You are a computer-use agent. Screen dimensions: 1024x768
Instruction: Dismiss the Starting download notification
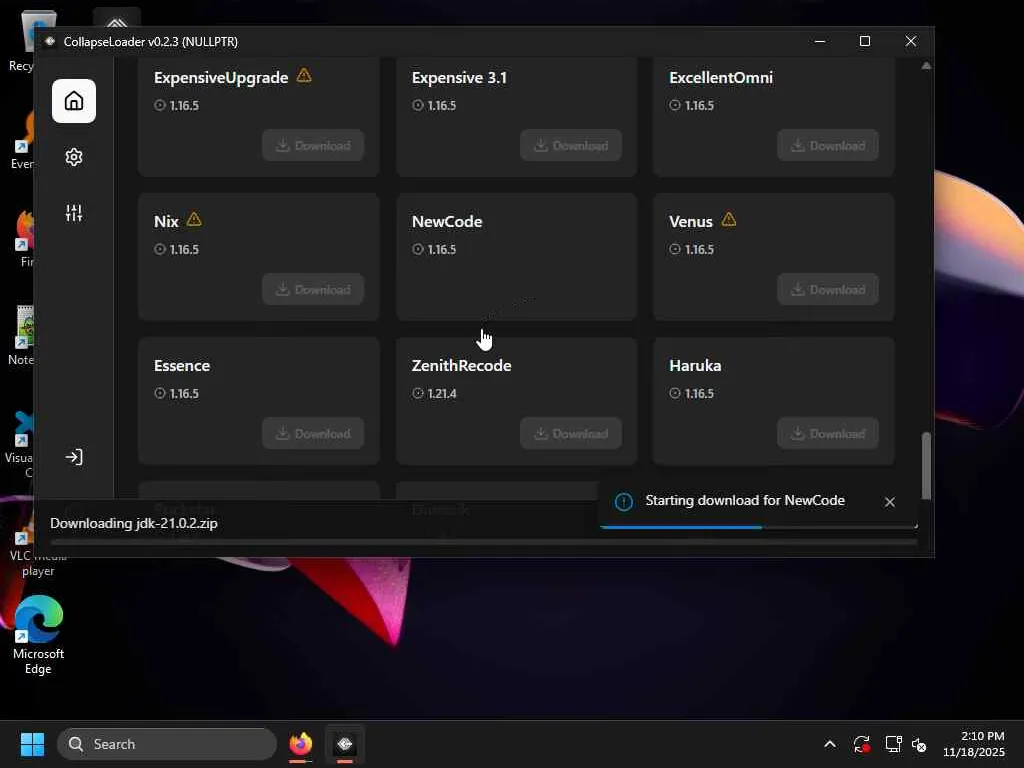point(889,502)
